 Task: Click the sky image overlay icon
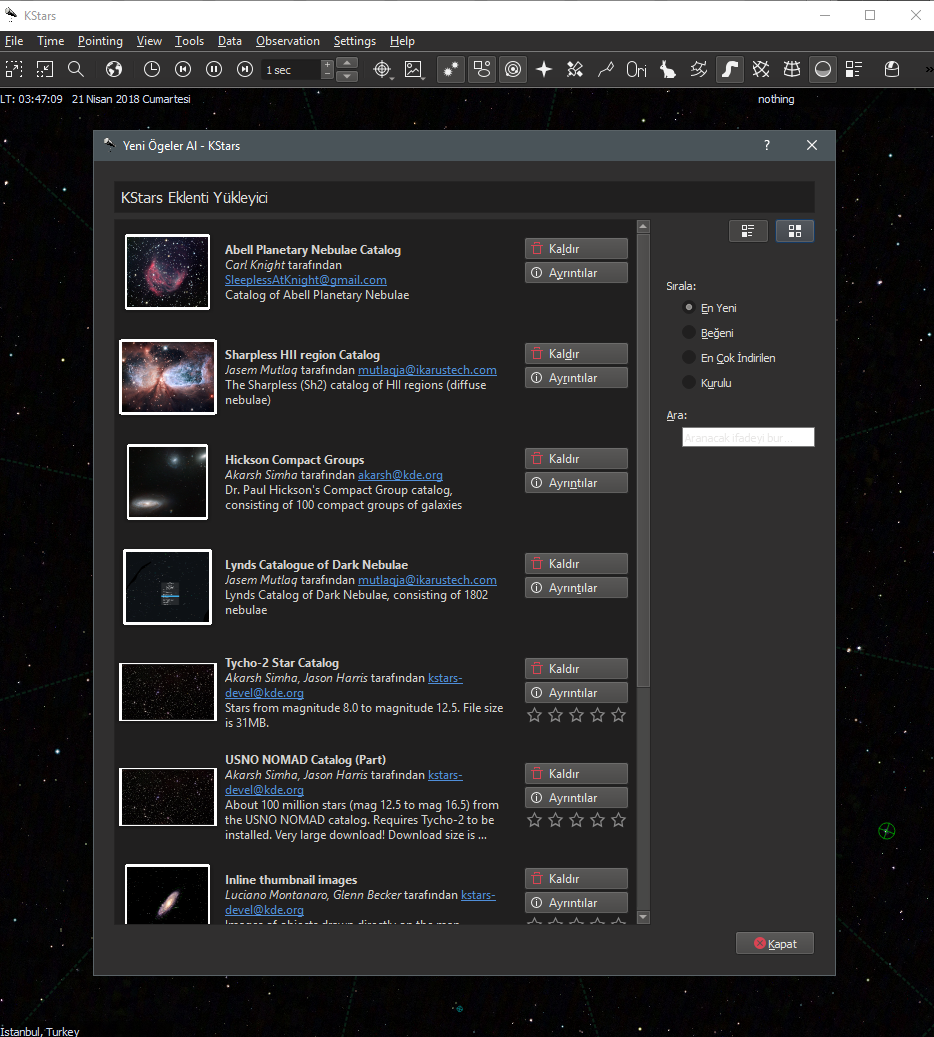coord(413,69)
